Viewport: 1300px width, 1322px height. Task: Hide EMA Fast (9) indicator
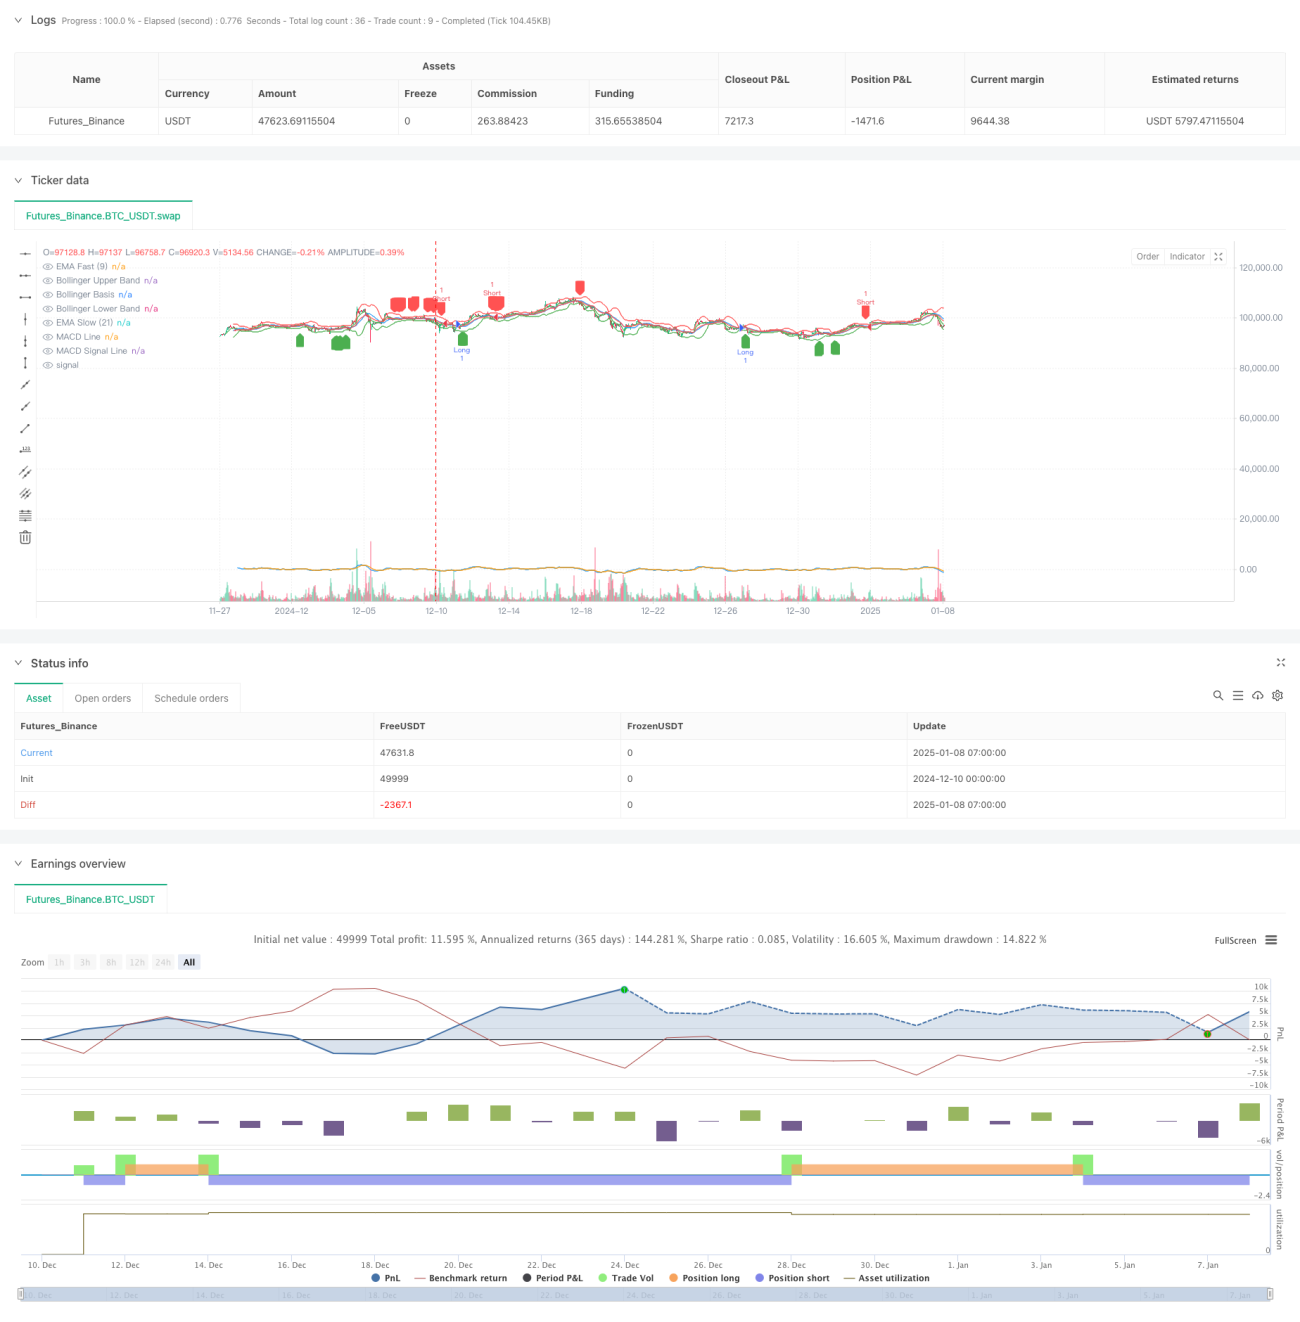pos(47,266)
